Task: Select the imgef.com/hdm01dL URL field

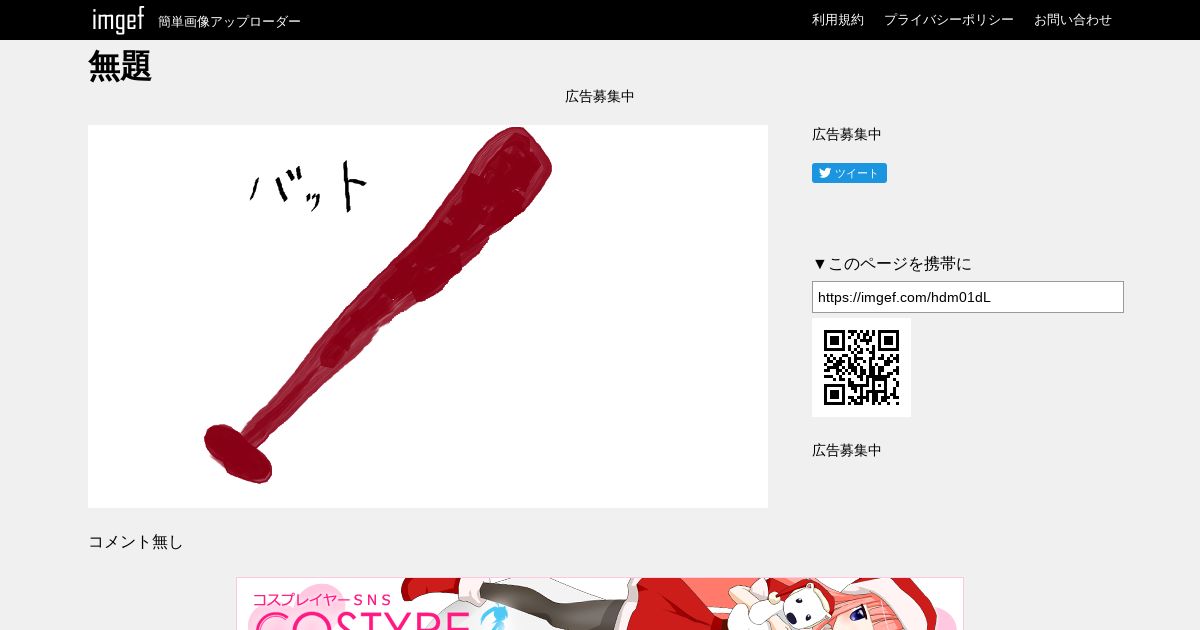Action: [x=968, y=297]
